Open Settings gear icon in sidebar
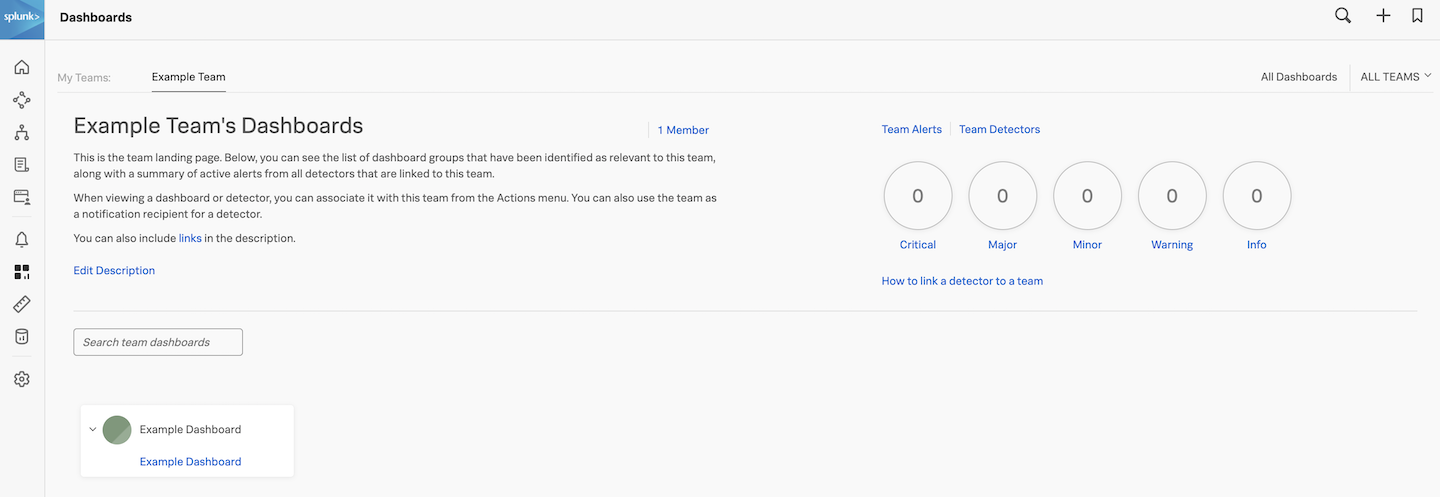The width and height of the screenshot is (1440, 497). click(x=22, y=379)
